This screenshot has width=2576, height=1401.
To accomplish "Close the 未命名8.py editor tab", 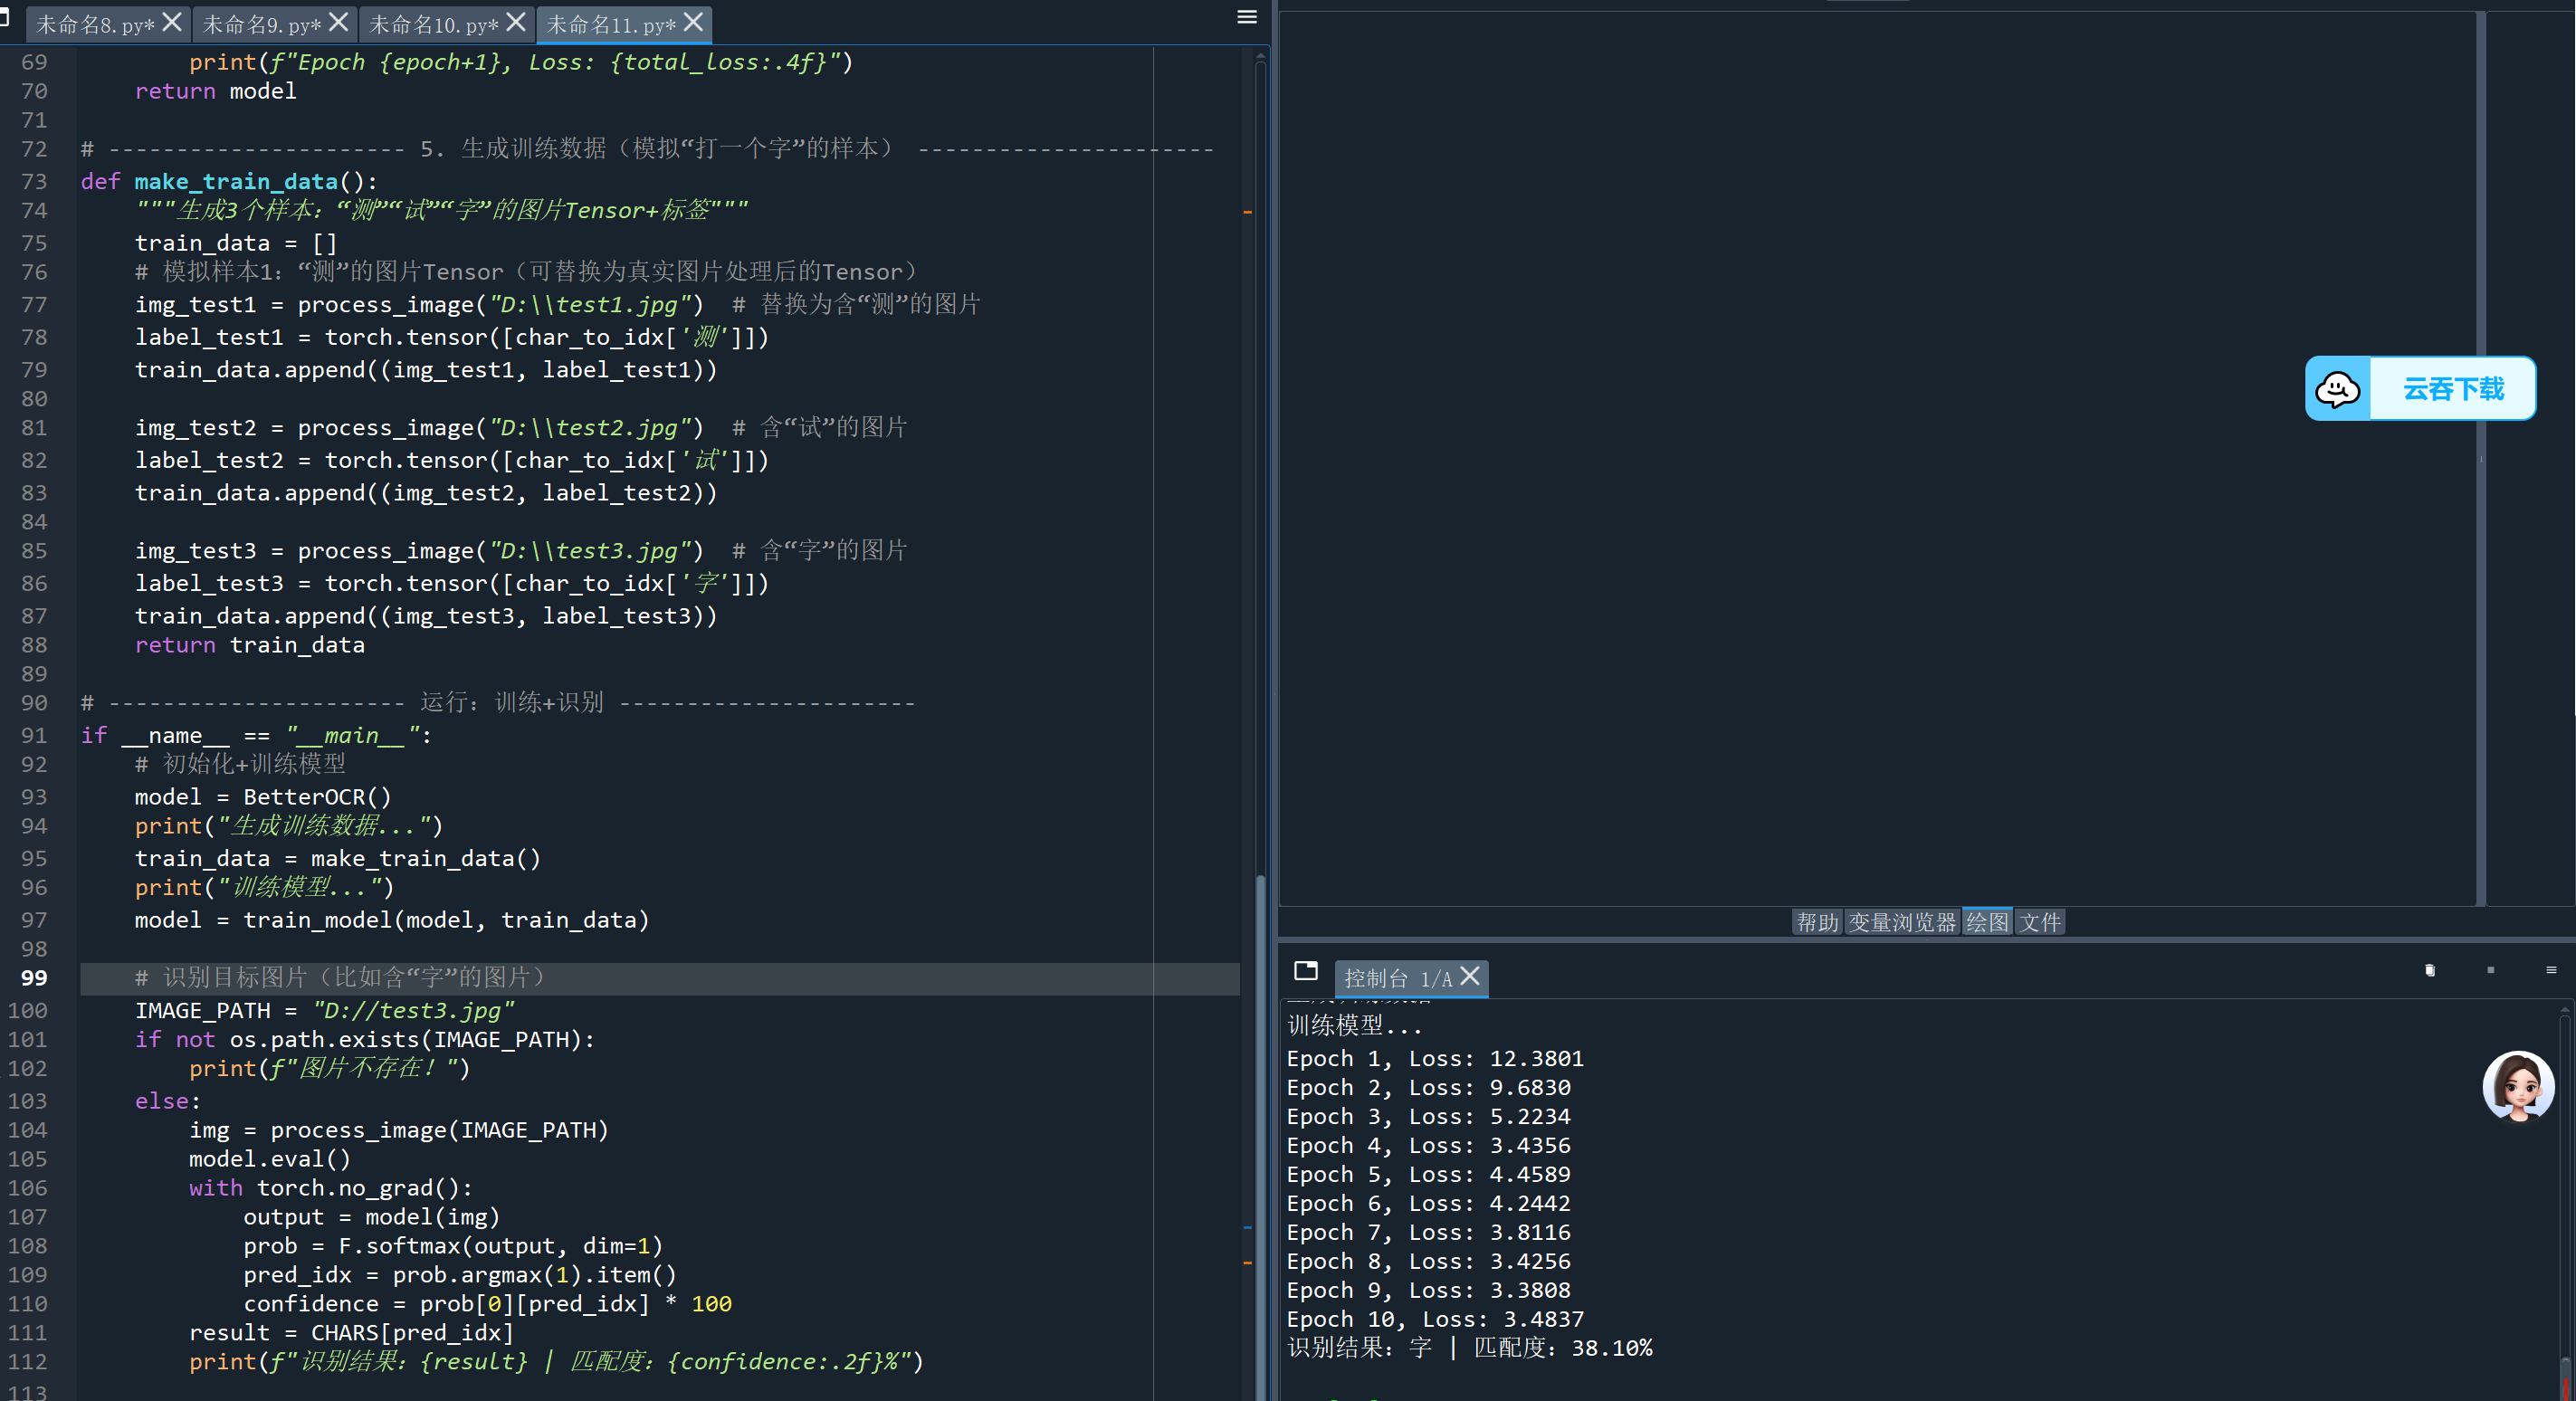I will pos(172,22).
